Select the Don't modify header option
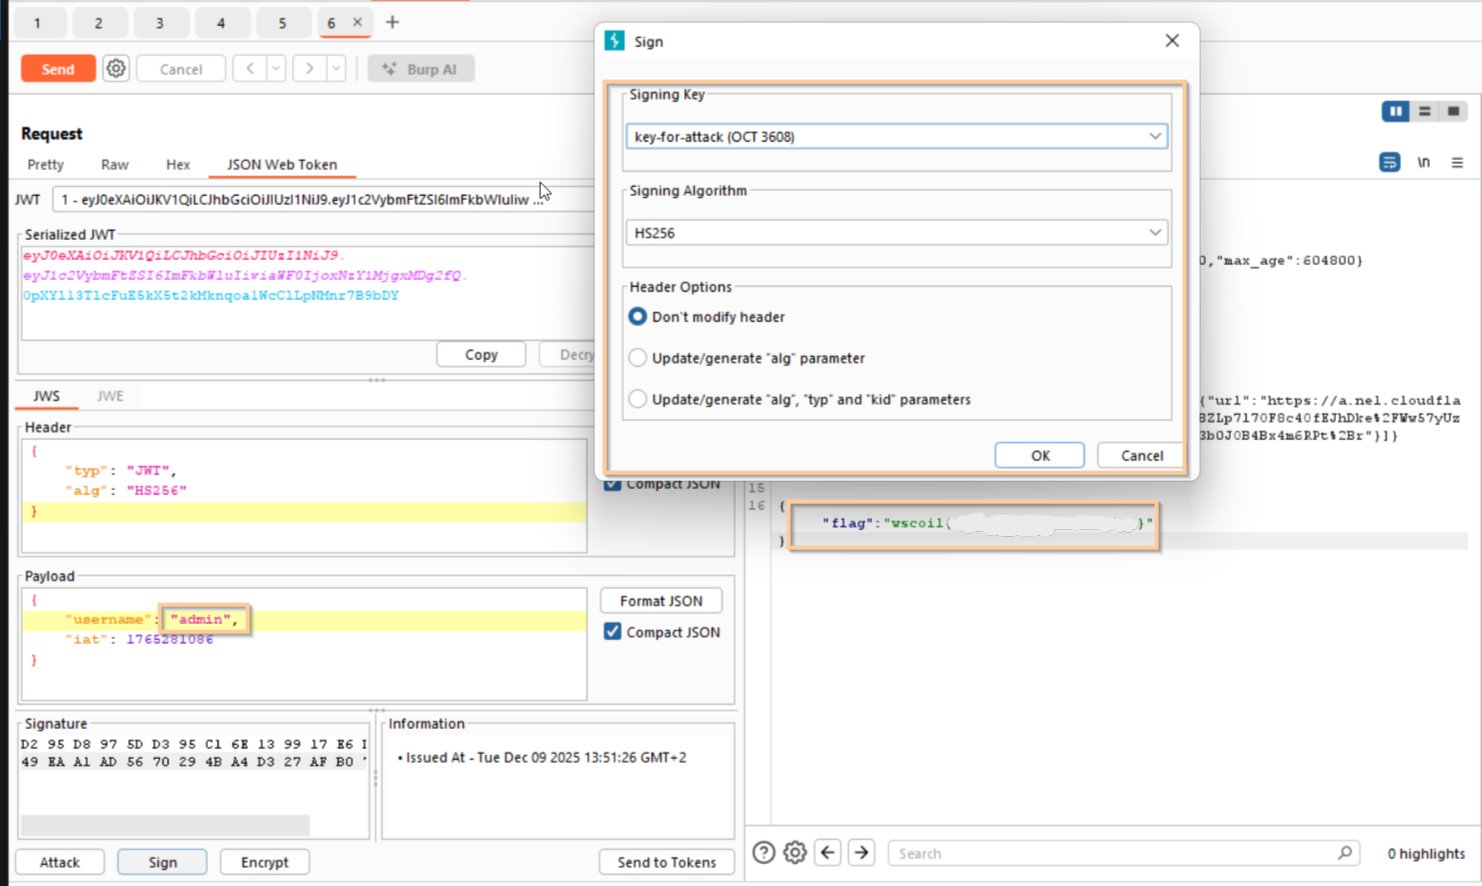This screenshot has height=886, width=1482. [637, 317]
